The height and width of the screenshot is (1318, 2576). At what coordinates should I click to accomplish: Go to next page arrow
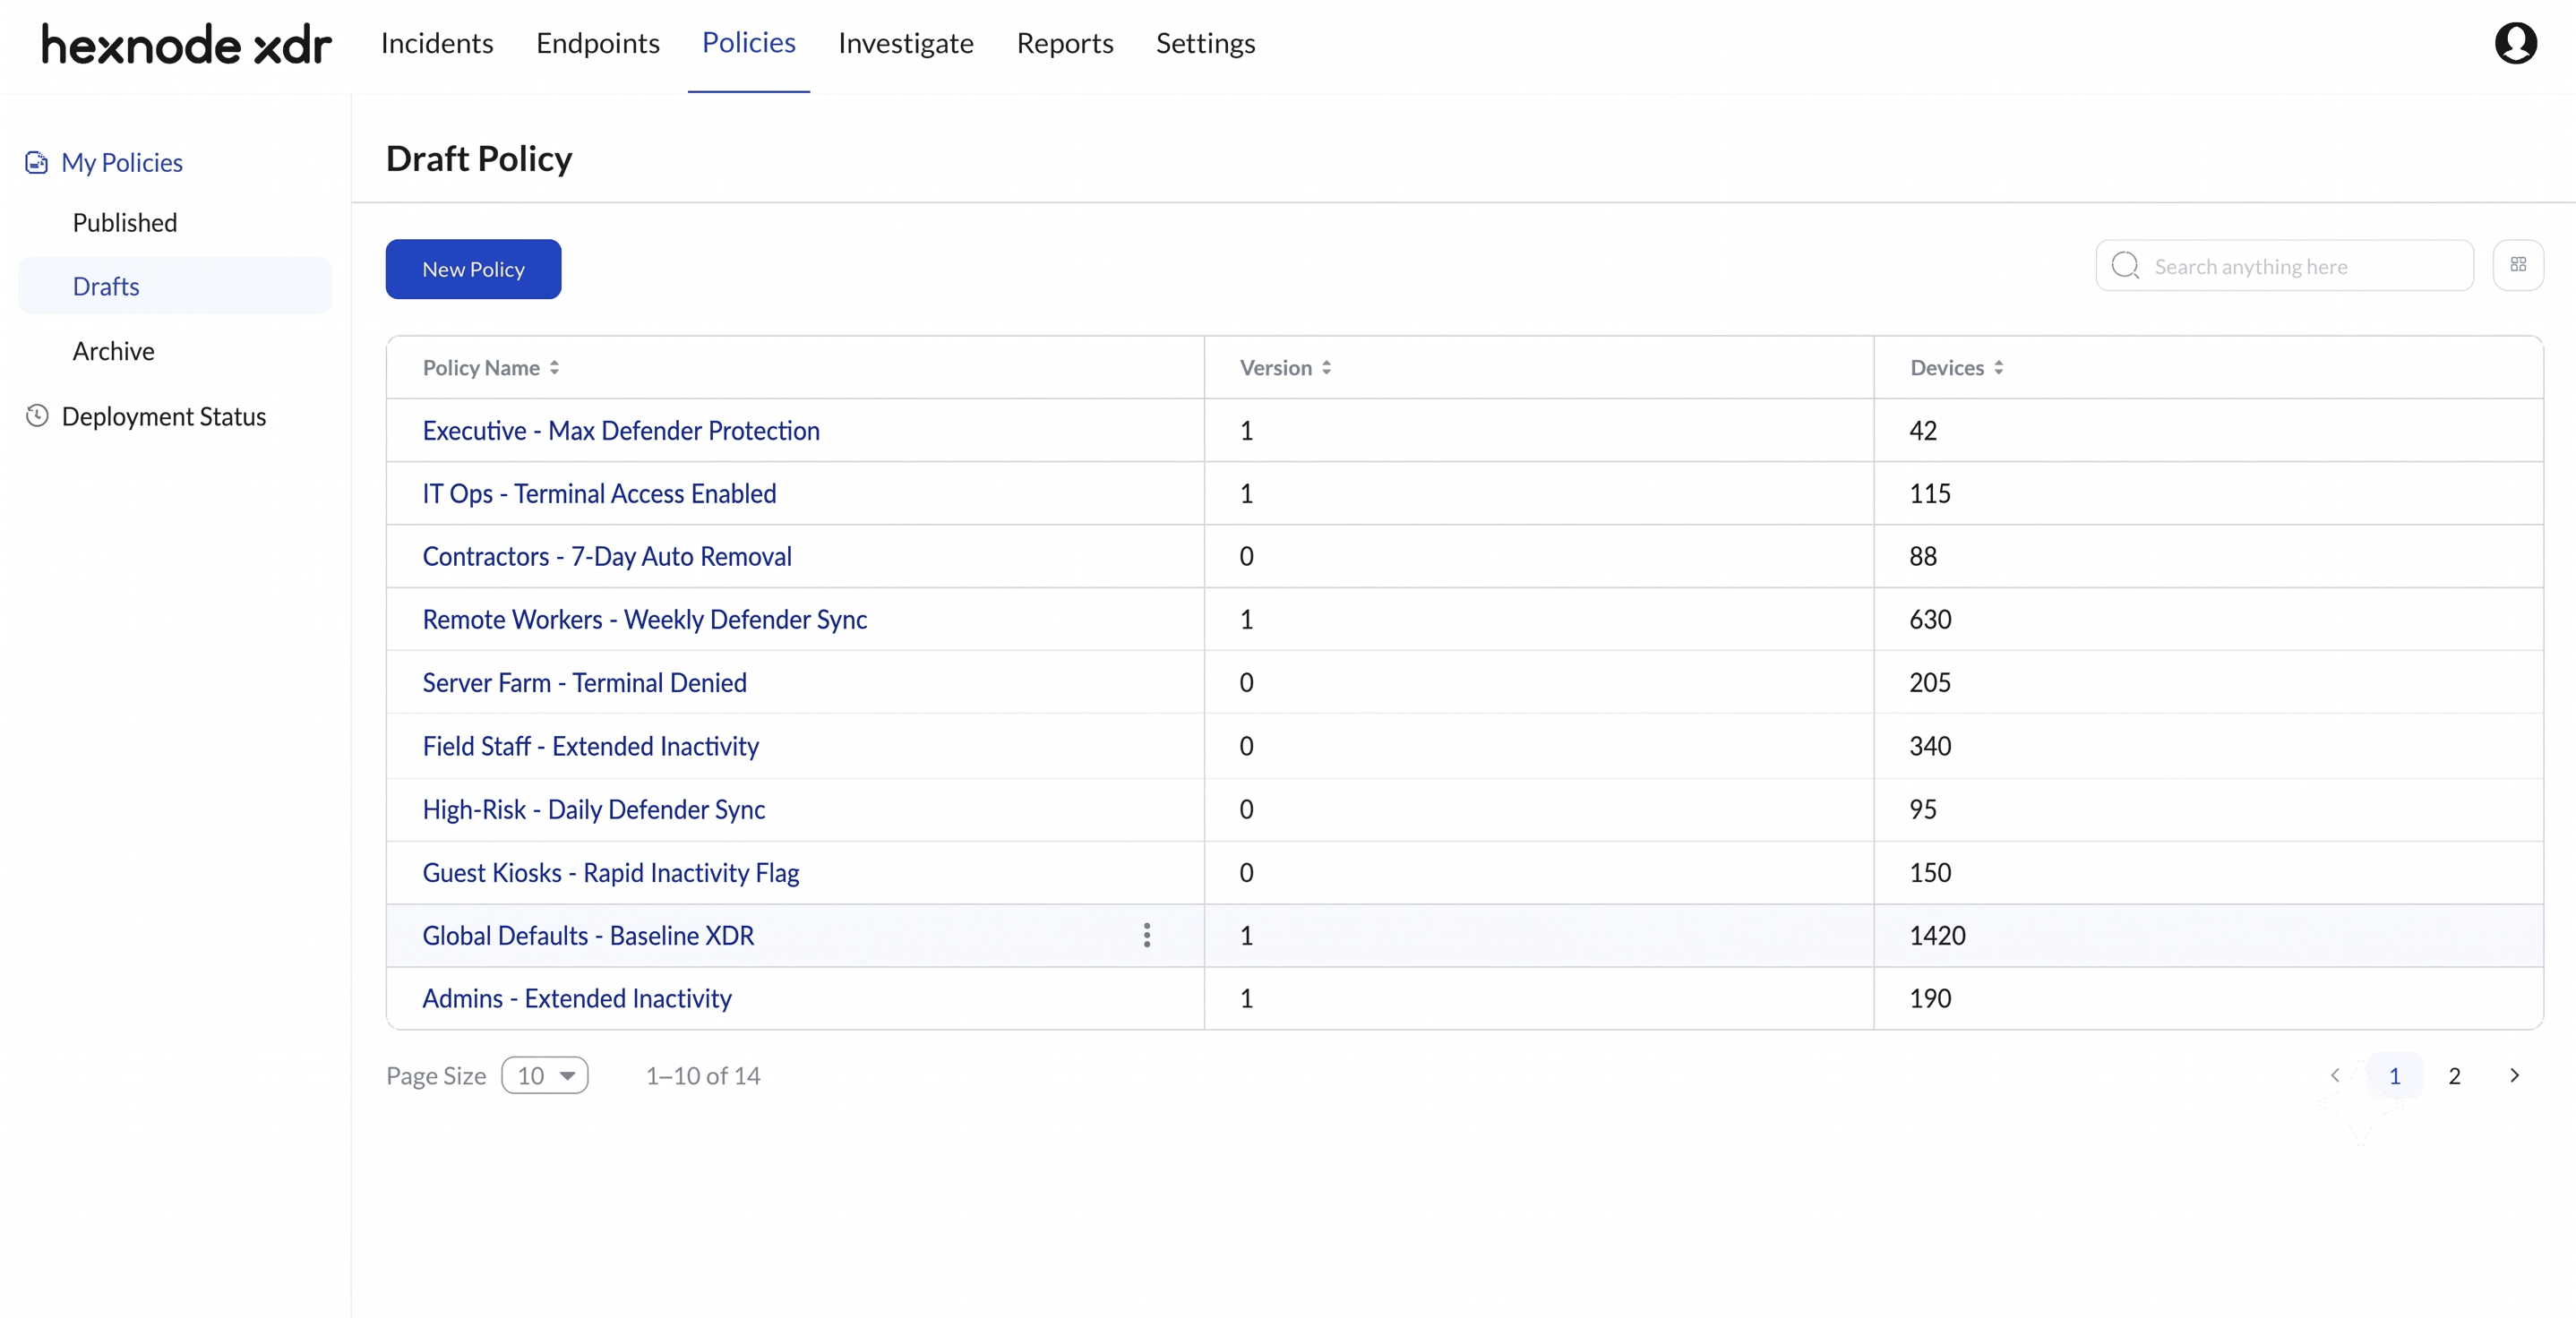(2514, 1075)
